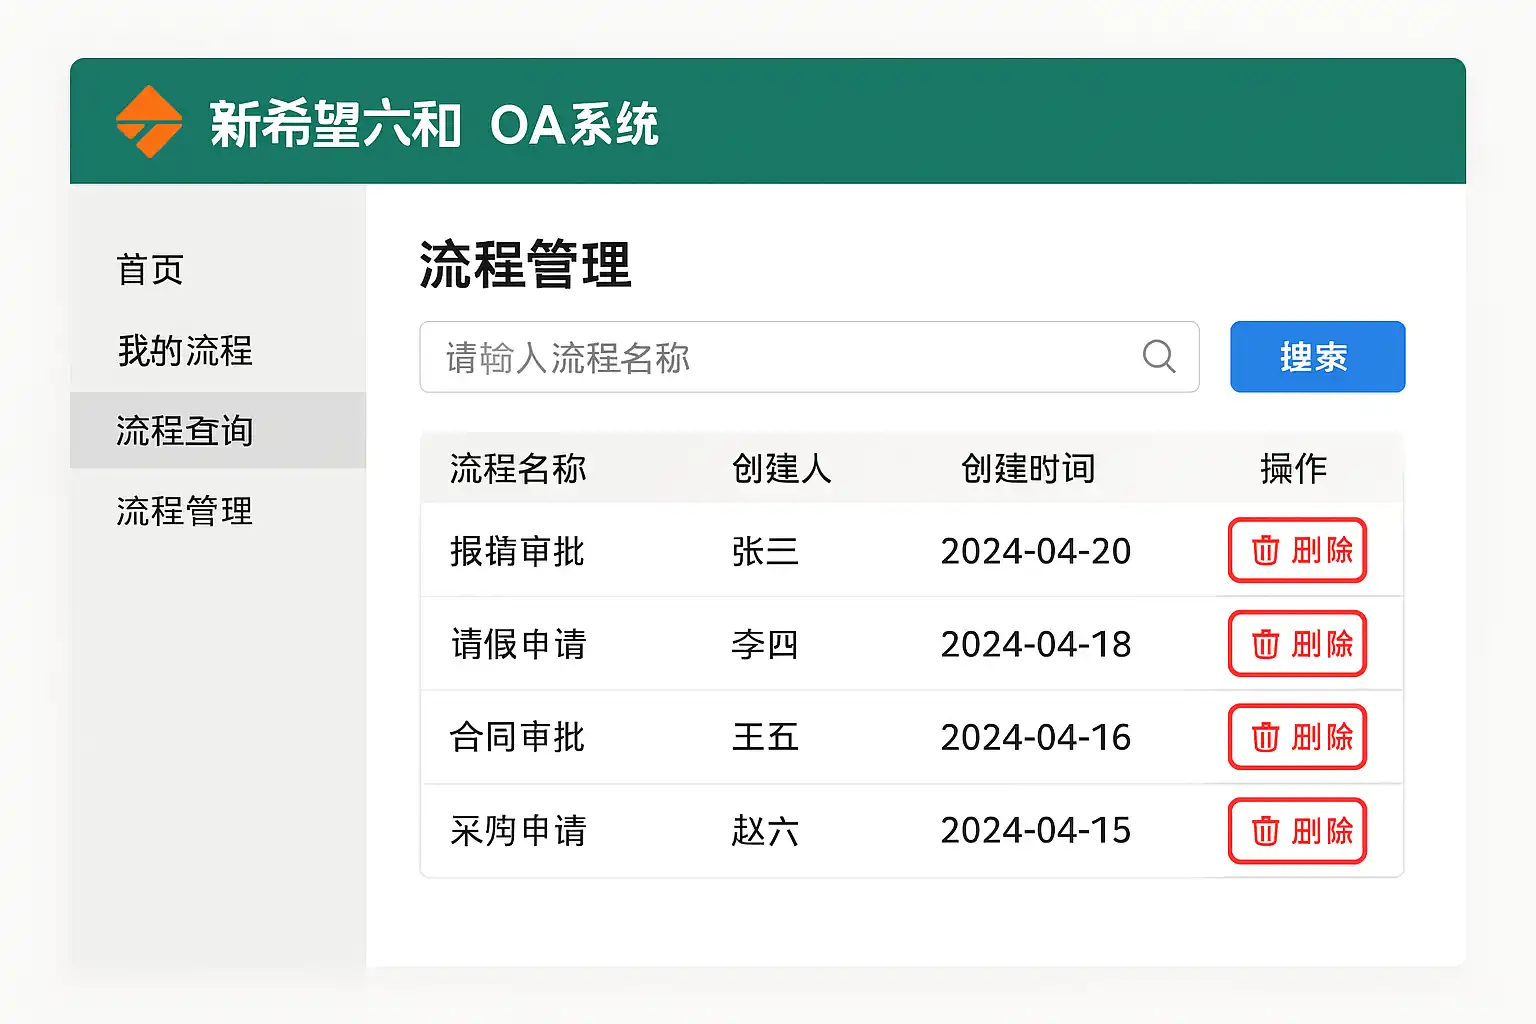Click the 创建时间 column header
Screen dimensions: 1536x1024
click(x=1028, y=468)
